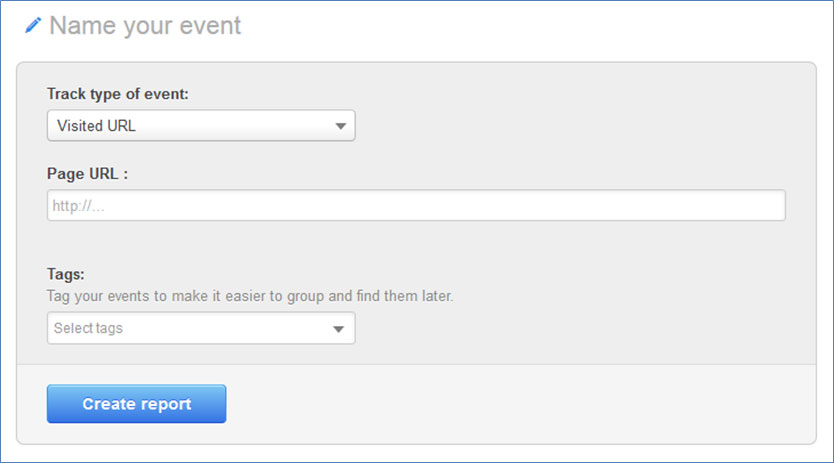Screen dimensions: 834x463
Task: Open the Select tags dropdown
Action: click(x=201, y=328)
